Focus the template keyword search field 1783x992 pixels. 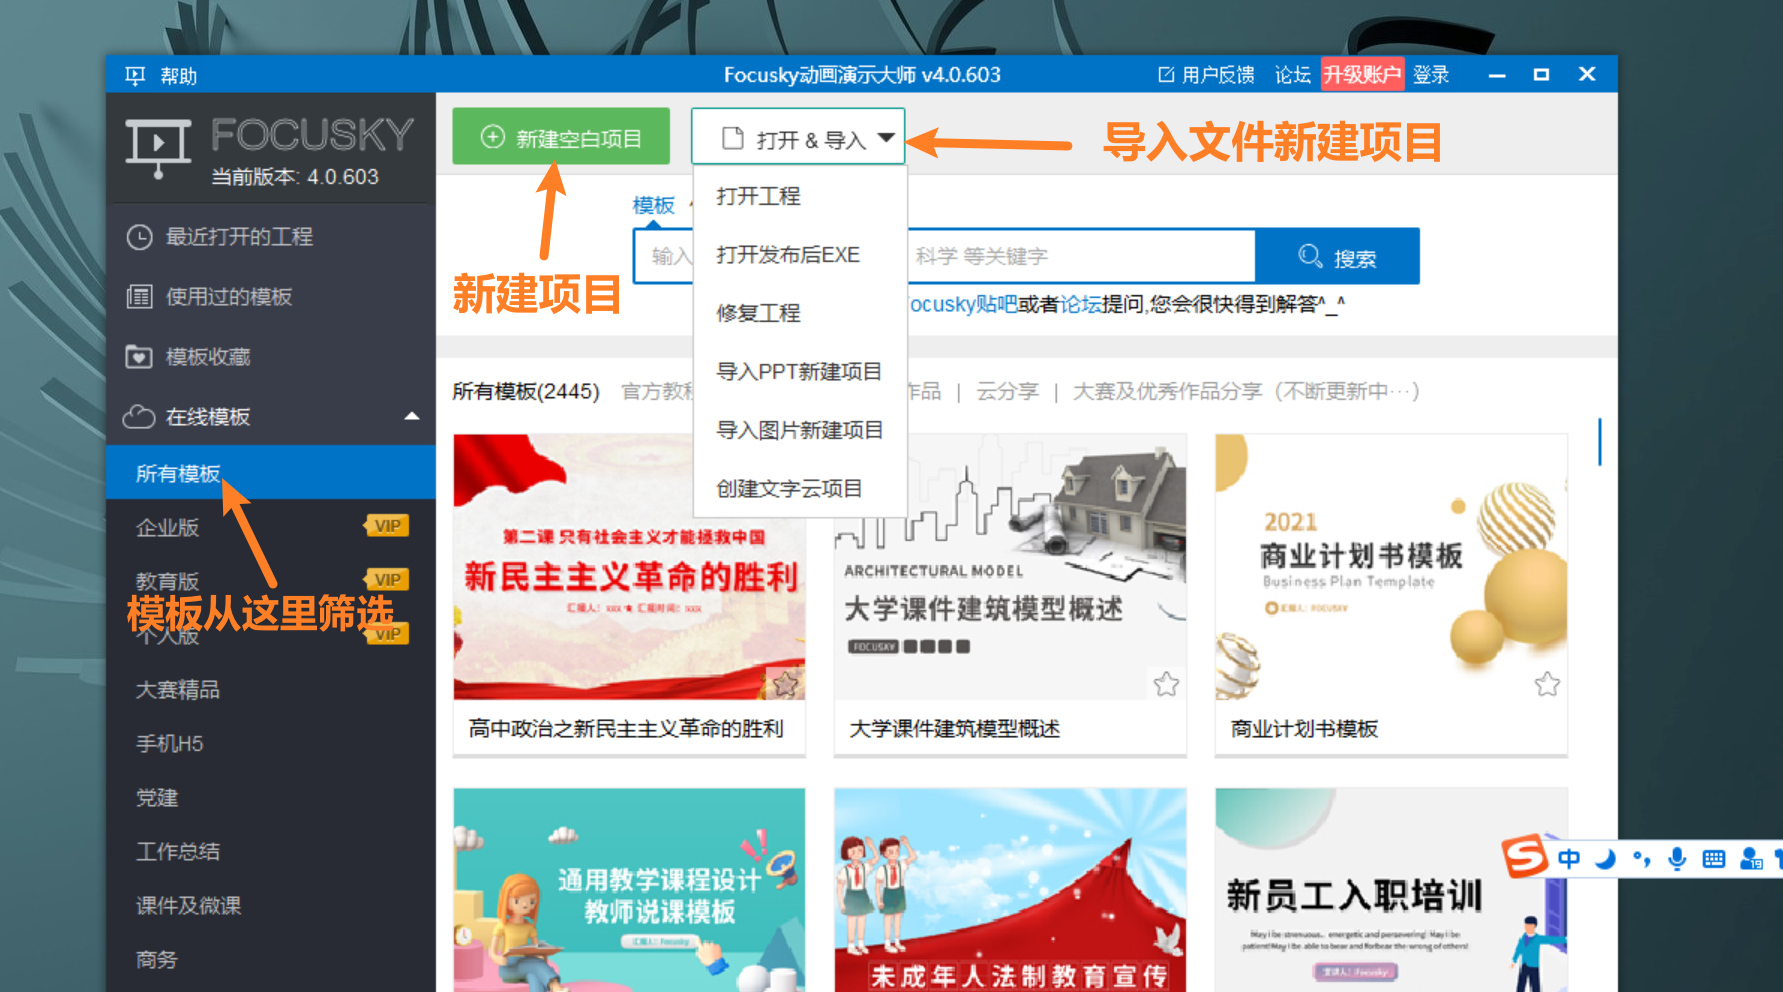944,256
